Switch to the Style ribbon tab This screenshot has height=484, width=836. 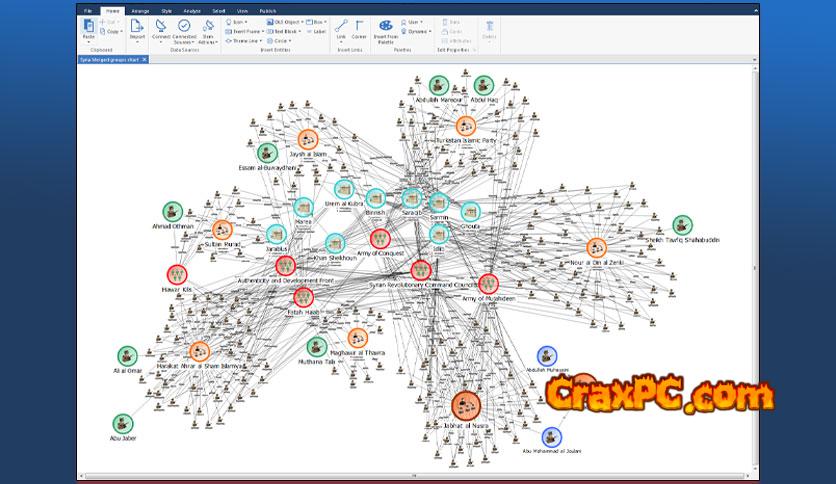click(x=166, y=11)
